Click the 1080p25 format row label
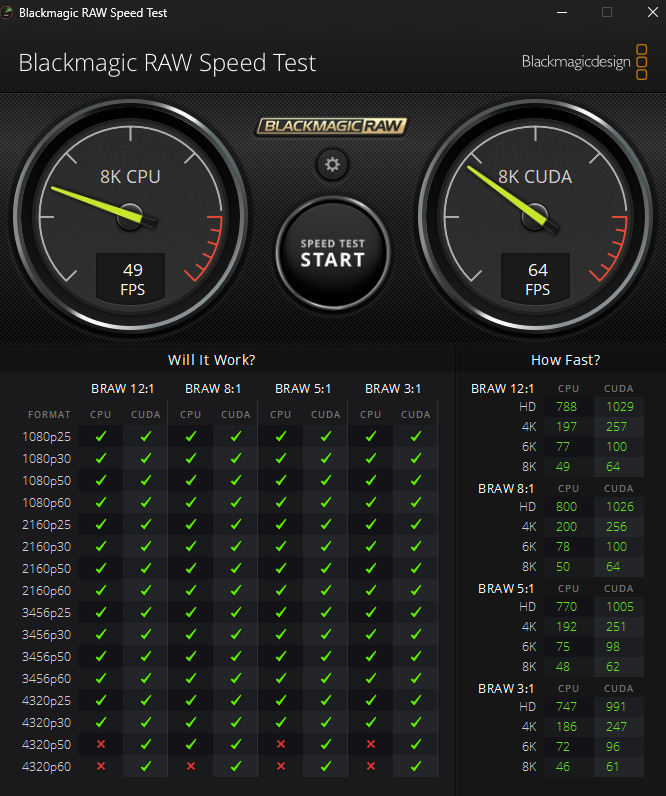Image resolution: width=666 pixels, height=796 pixels. (46, 437)
